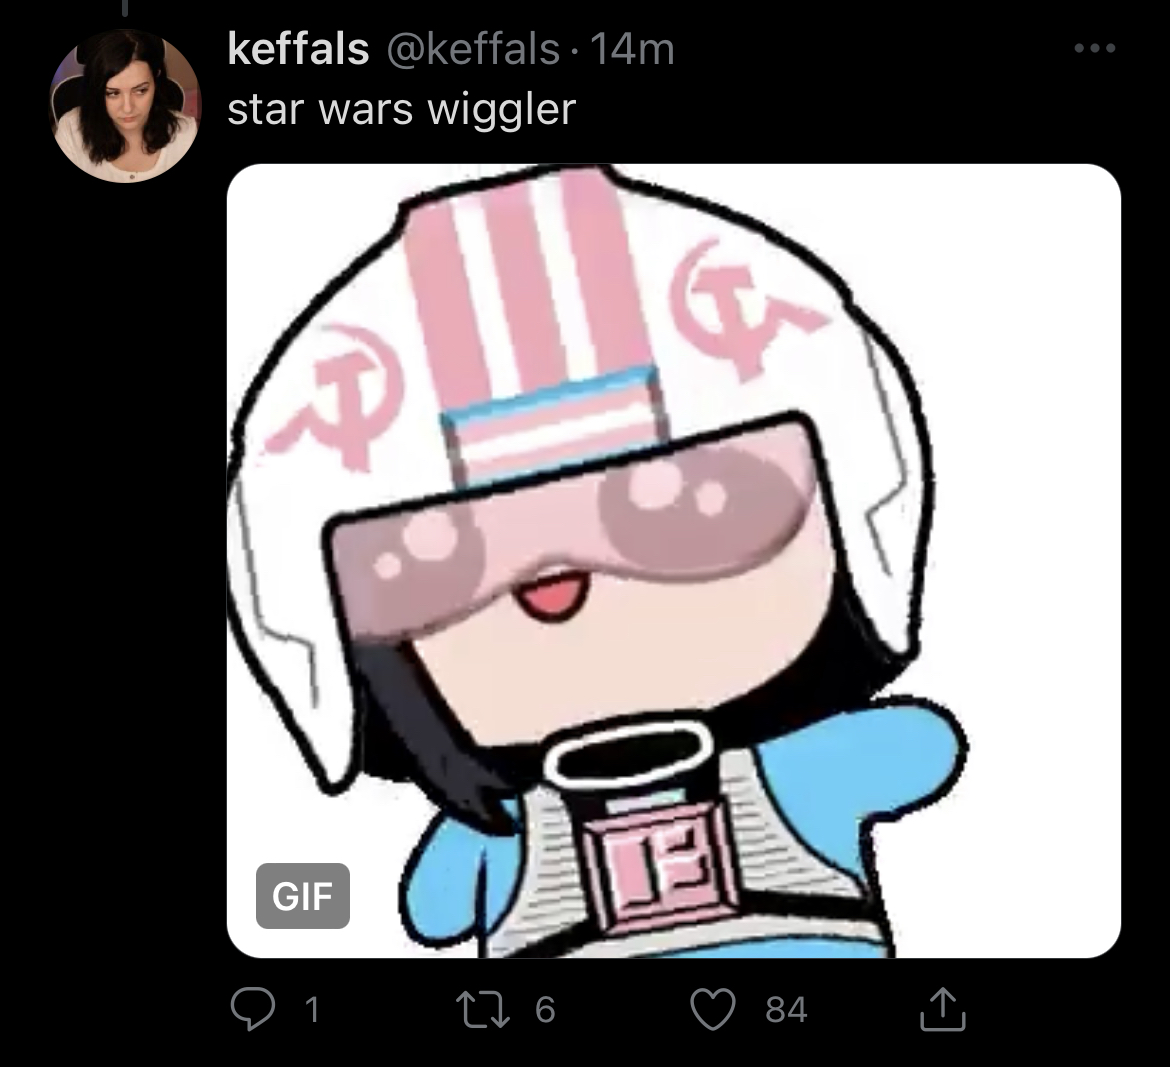Click the reply speech bubble icon
The width and height of the screenshot is (1170, 1067).
(x=252, y=1009)
